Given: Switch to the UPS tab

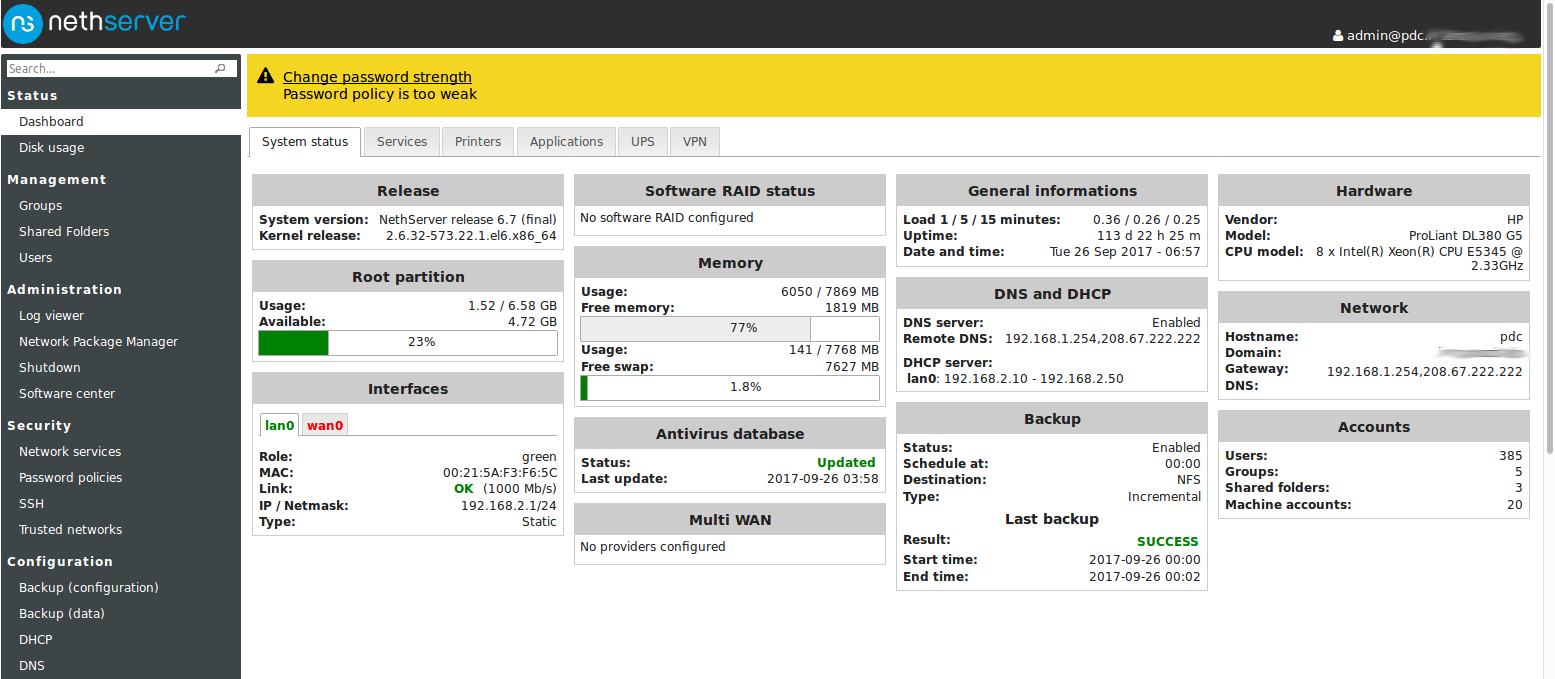Looking at the screenshot, I should coord(642,141).
